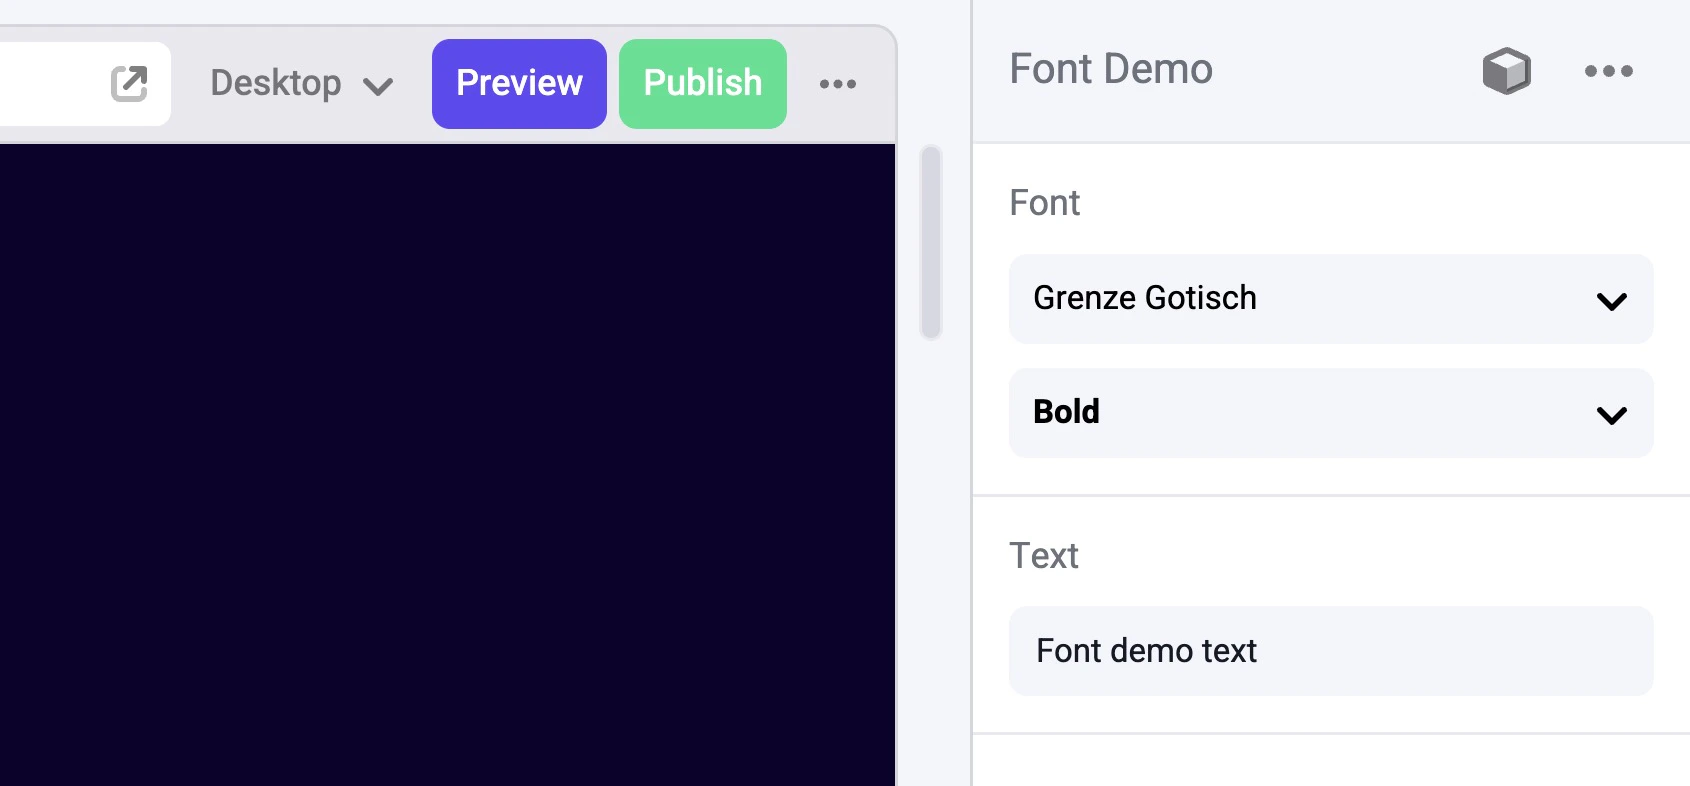Image resolution: width=1690 pixels, height=786 pixels.
Task: Click the Text section label
Action: 1044,556
